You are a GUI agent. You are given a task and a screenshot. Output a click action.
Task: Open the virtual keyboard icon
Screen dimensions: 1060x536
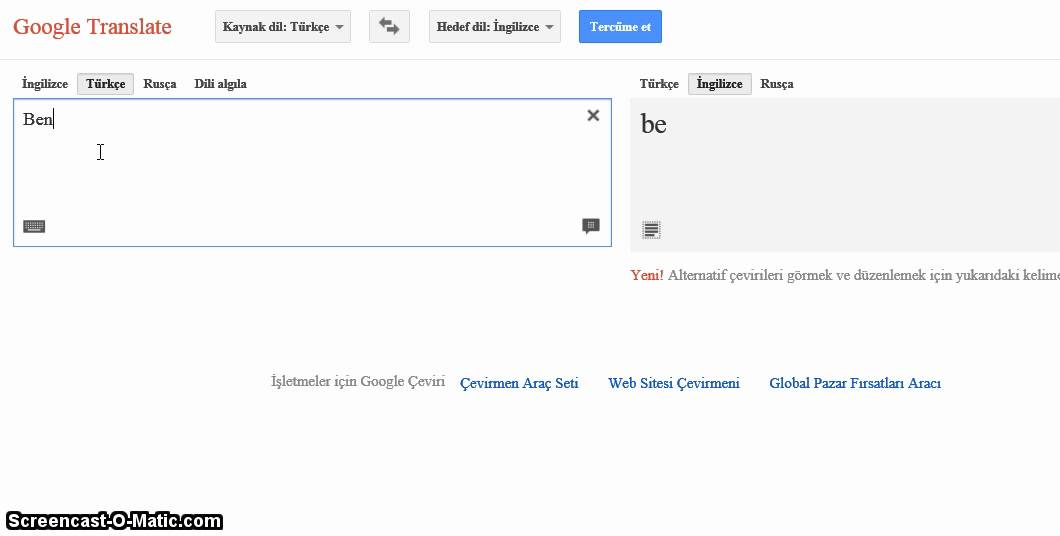point(34,226)
